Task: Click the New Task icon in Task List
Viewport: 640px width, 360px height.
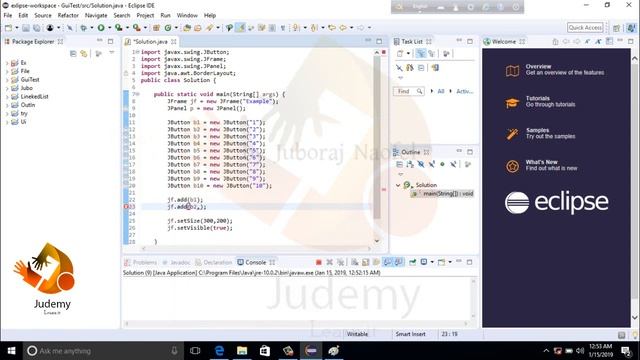Action: (x=400, y=54)
